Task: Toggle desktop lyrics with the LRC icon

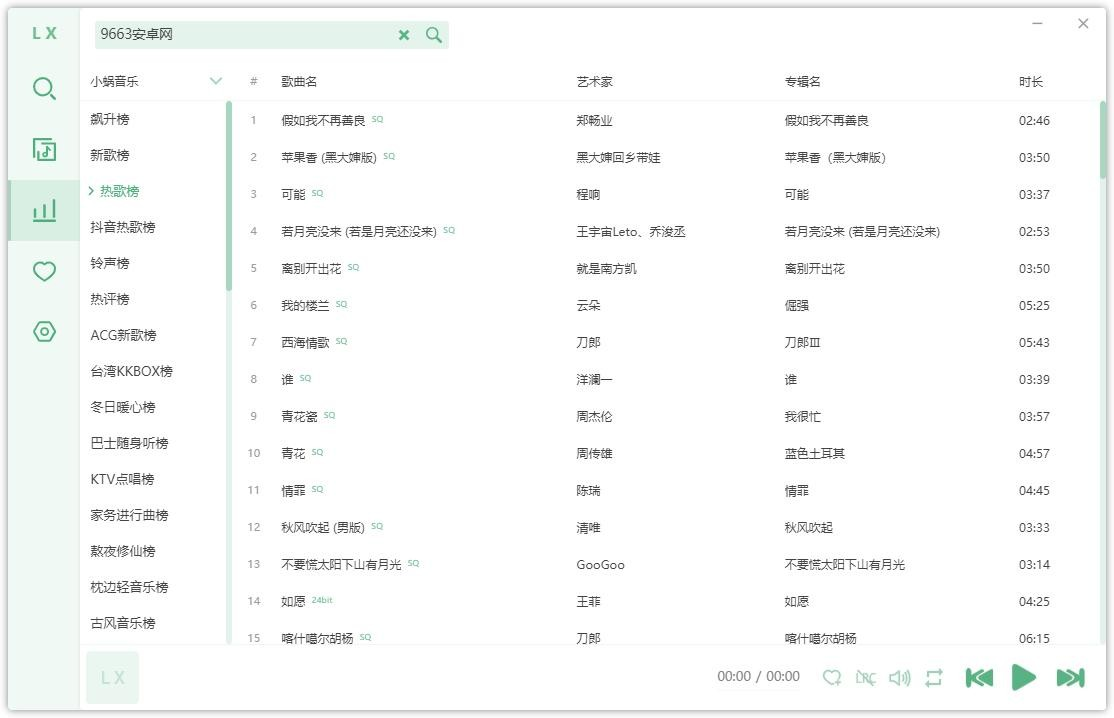Action: coord(866,676)
